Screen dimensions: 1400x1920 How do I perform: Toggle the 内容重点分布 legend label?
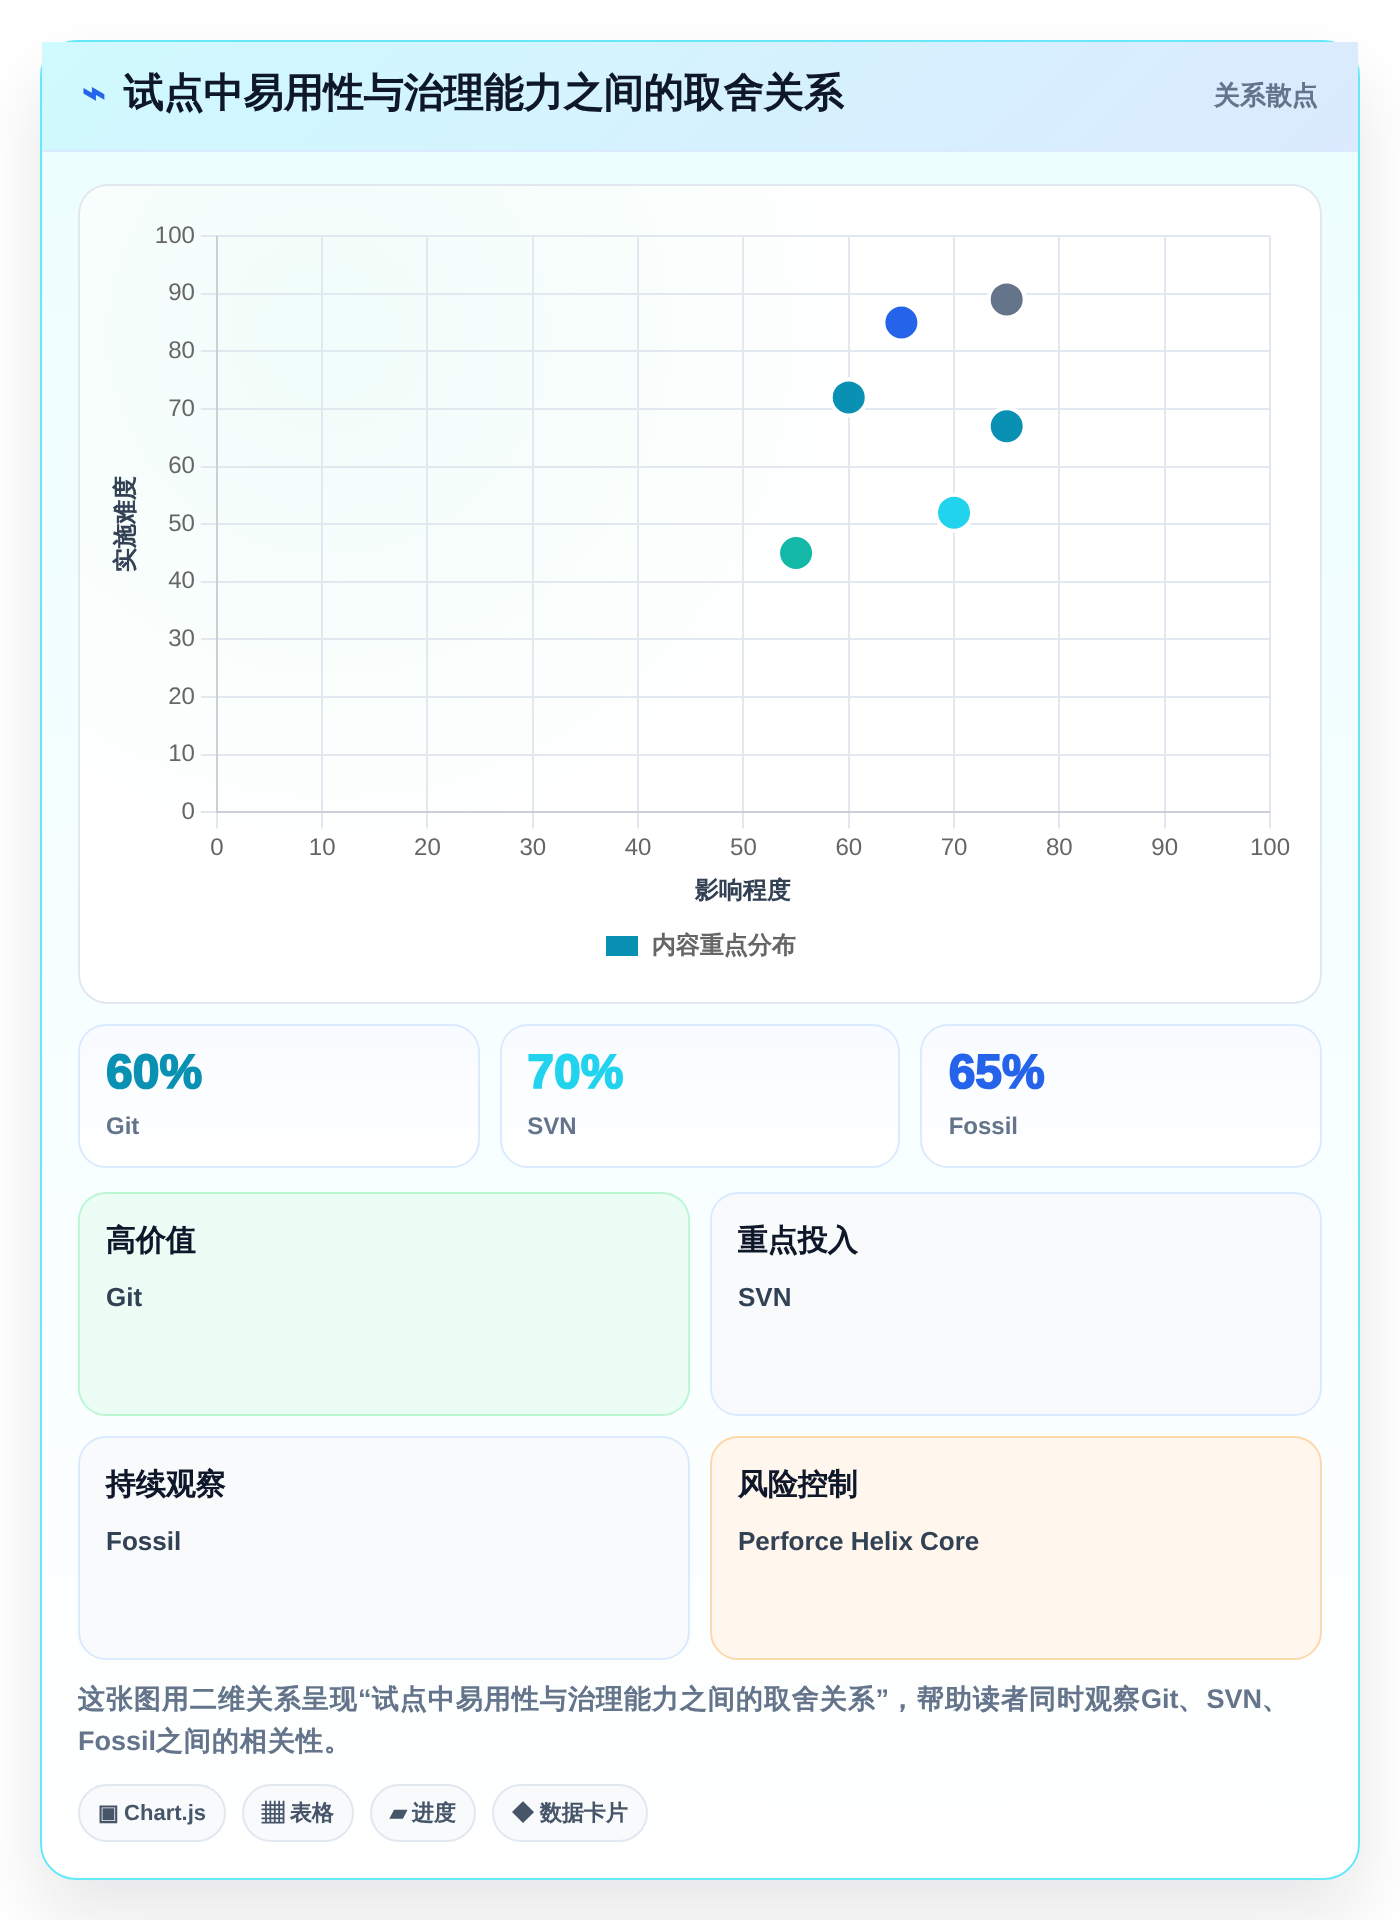pyautogui.click(x=723, y=946)
